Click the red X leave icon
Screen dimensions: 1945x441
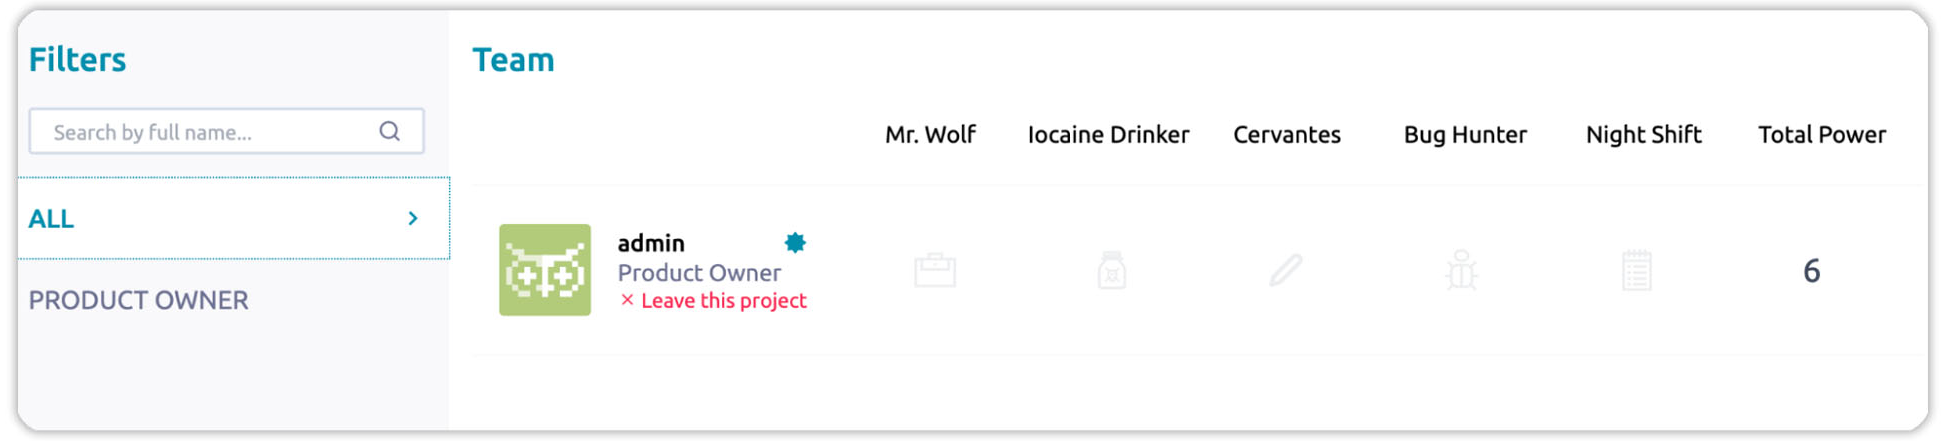[x=627, y=300]
